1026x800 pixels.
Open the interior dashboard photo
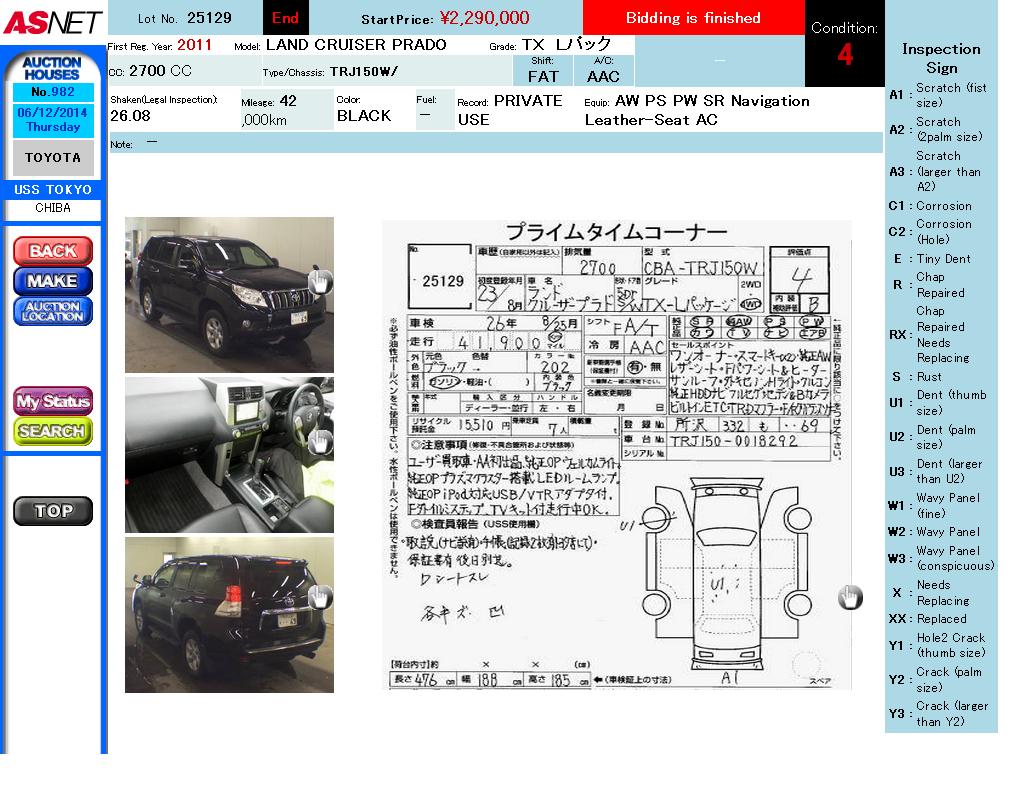click(x=228, y=454)
